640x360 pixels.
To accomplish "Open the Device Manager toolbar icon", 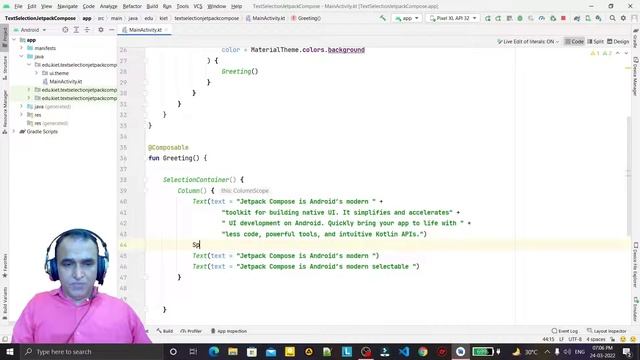I will point(588,18).
